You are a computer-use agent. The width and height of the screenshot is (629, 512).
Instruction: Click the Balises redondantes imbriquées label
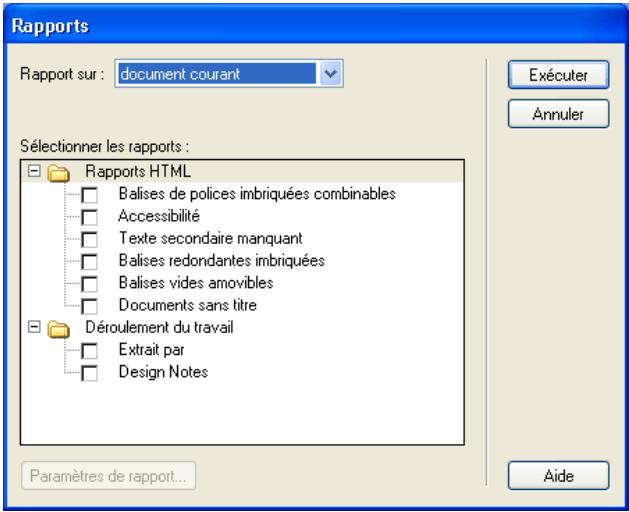click(x=222, y=261)
